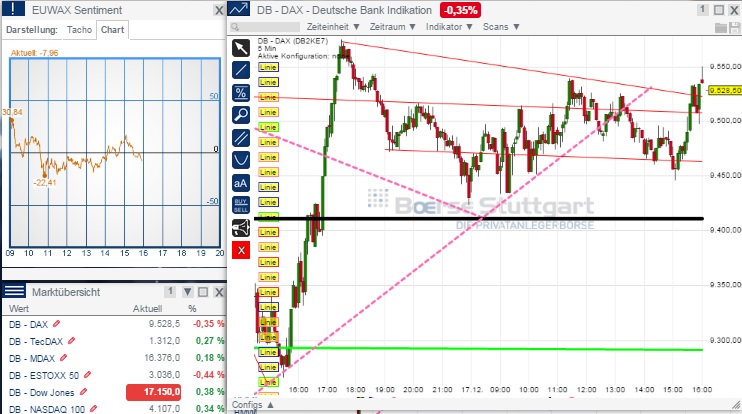Click the thick black horizontal line on chart

[x=500, y=218]
